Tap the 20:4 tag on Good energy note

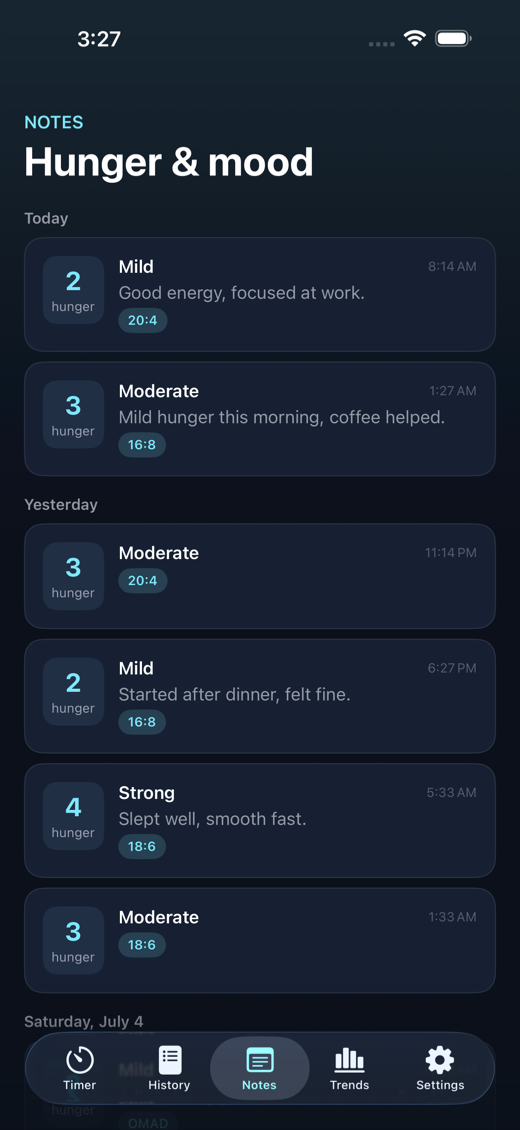pyautogui.click(x=143, y=321)
